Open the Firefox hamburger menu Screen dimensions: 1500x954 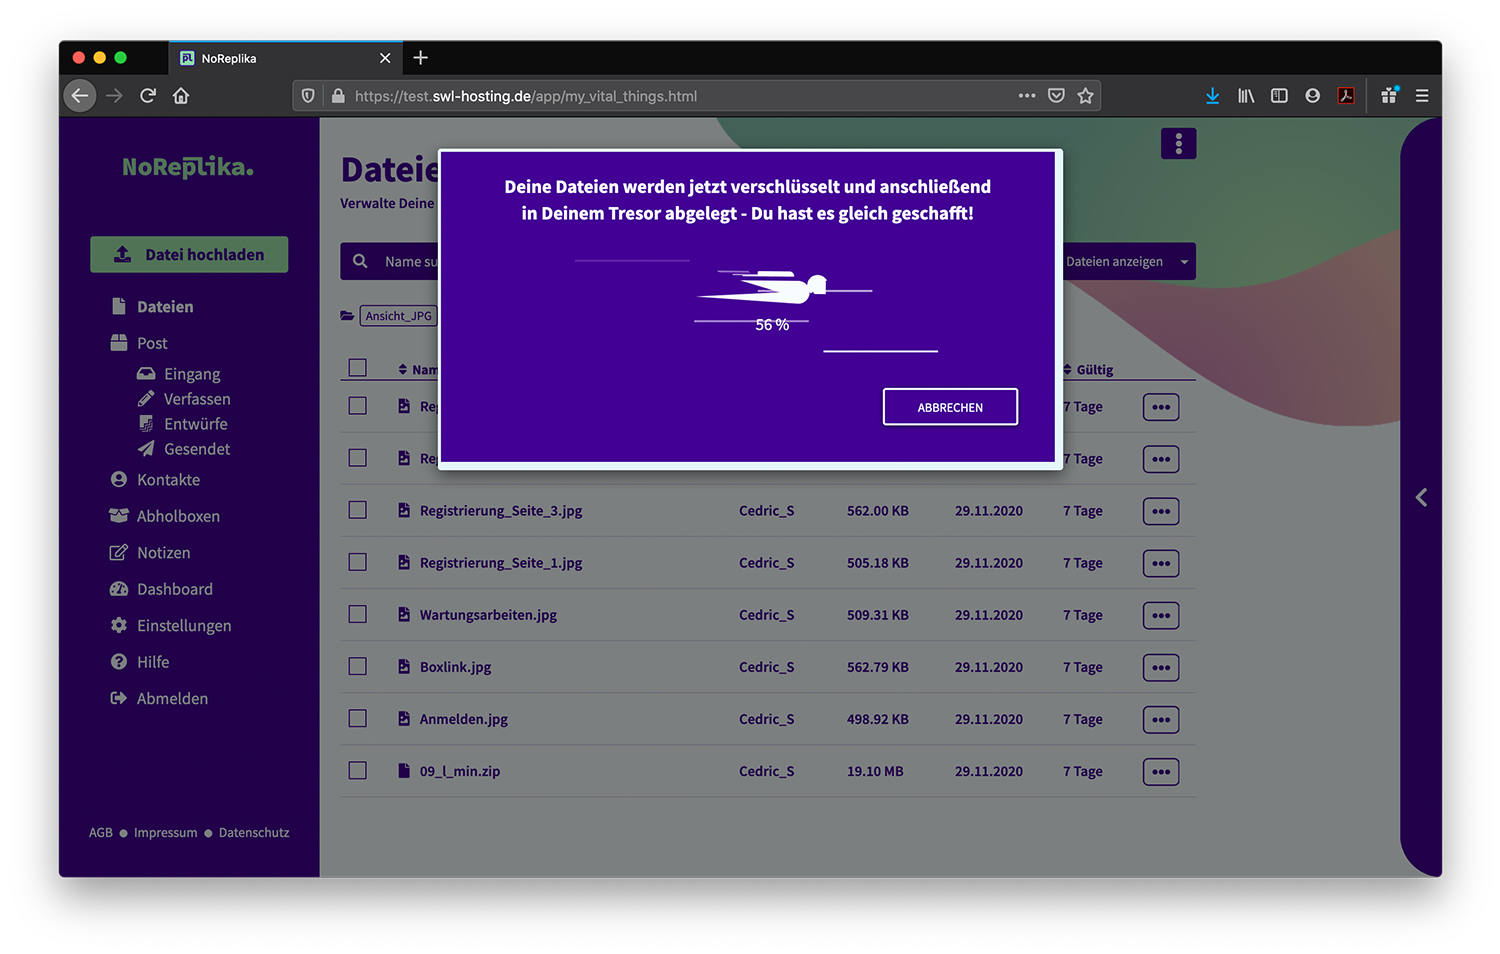tap(1421, 96)
